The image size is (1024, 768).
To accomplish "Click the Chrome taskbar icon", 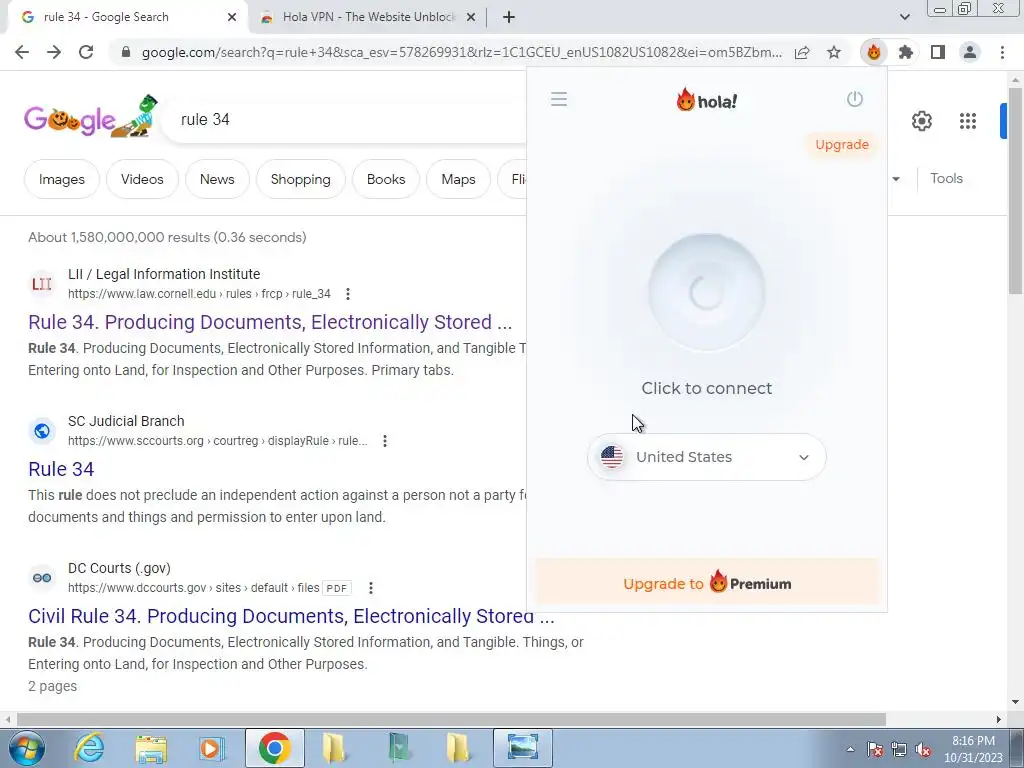I will (x=274, y=748).
